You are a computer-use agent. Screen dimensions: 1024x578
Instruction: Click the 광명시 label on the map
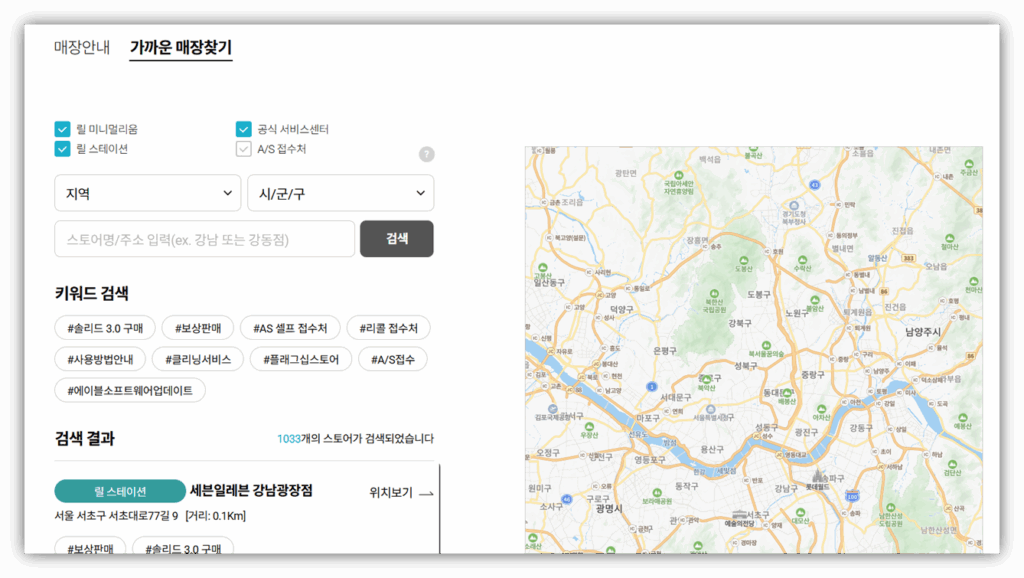point(609,508)
